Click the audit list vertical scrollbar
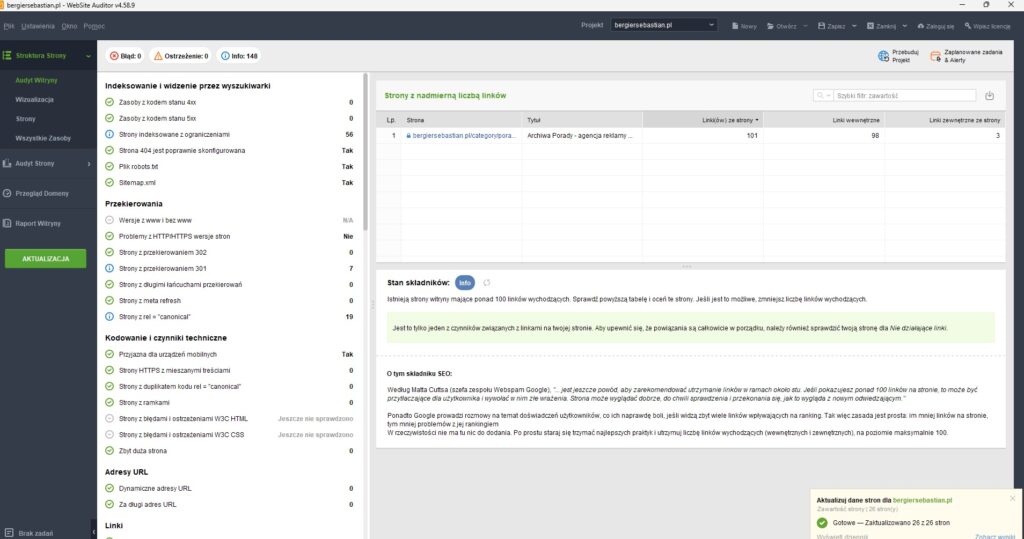 [366, 152]
